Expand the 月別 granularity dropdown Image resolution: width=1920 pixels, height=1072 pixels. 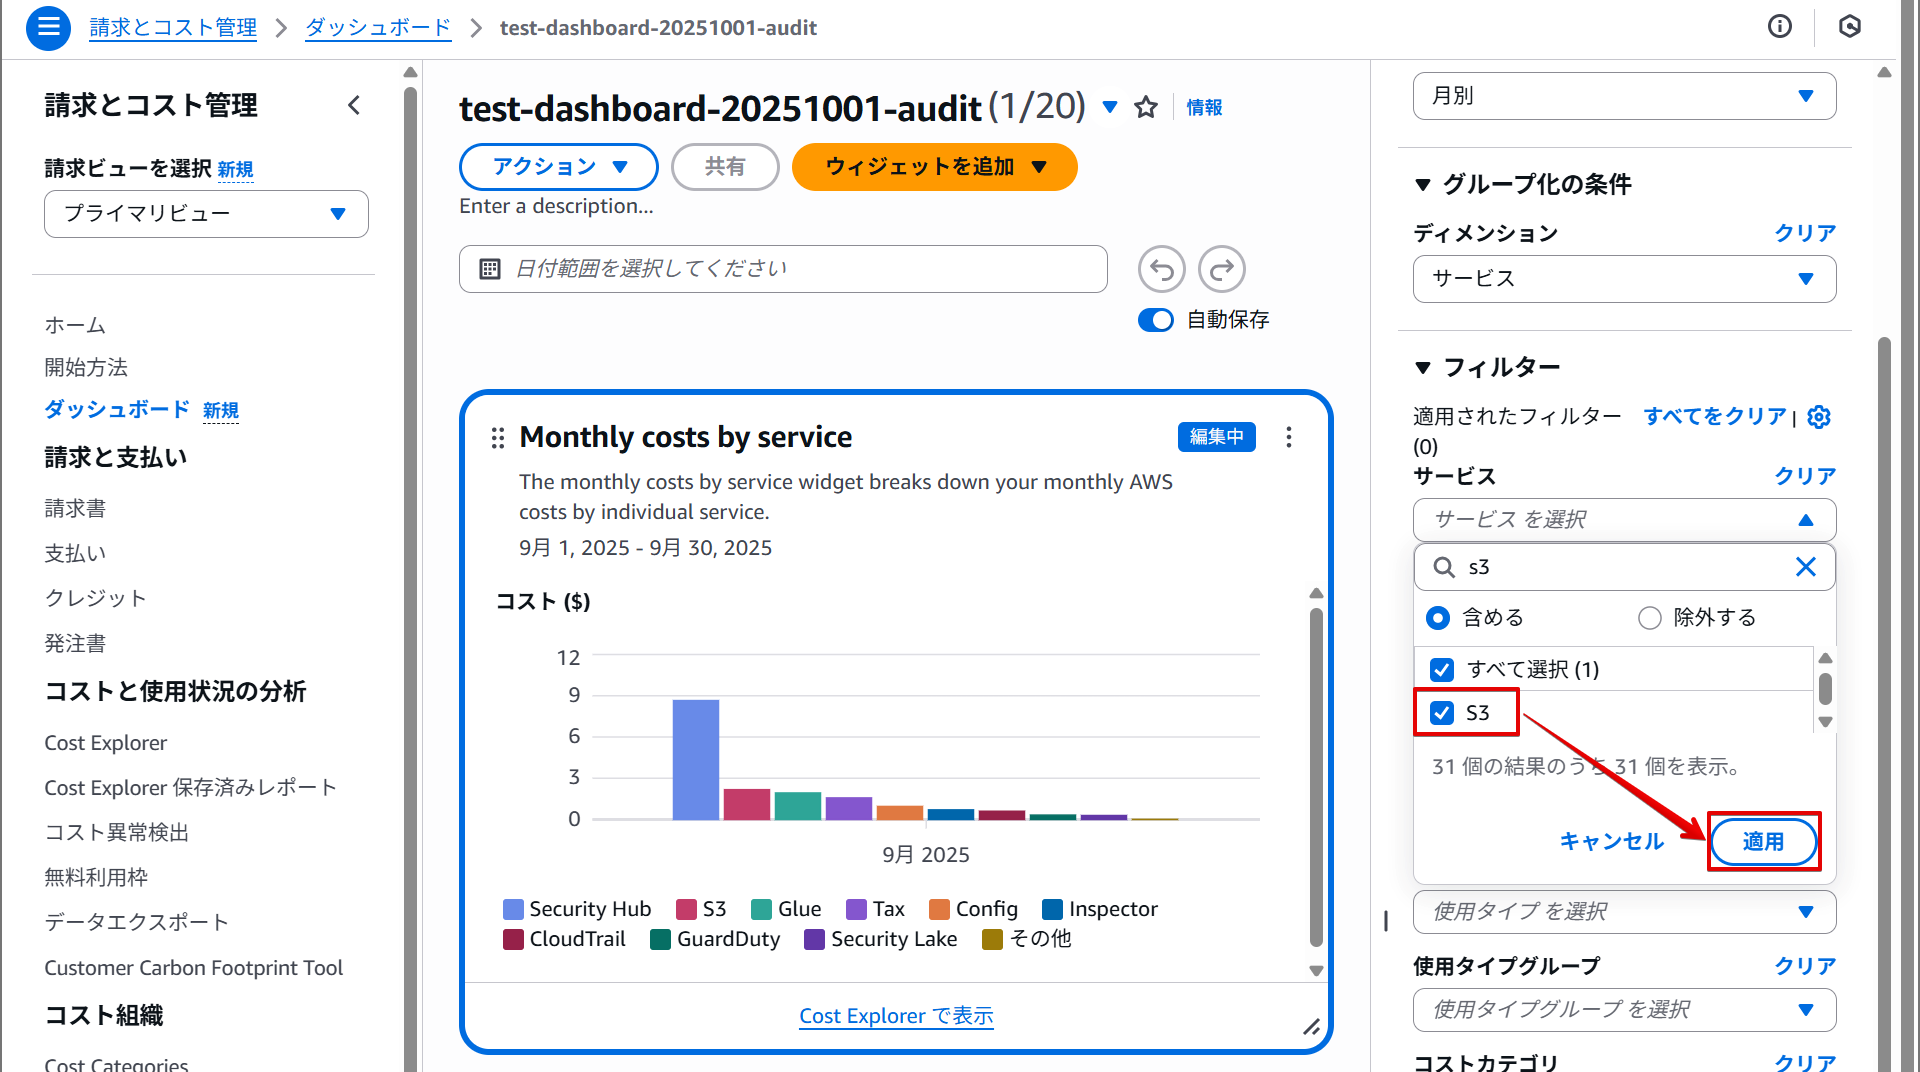coord(1623,95)
